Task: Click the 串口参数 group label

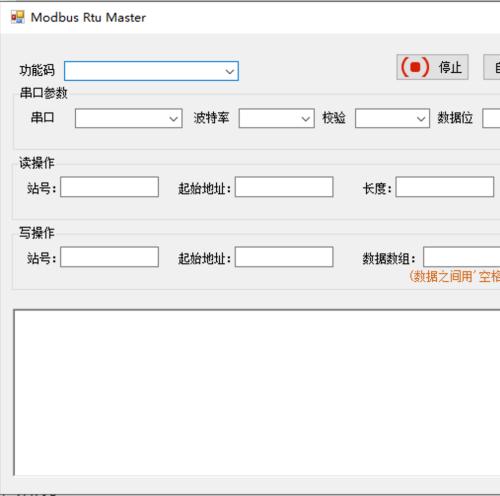Action: point(44,93)
